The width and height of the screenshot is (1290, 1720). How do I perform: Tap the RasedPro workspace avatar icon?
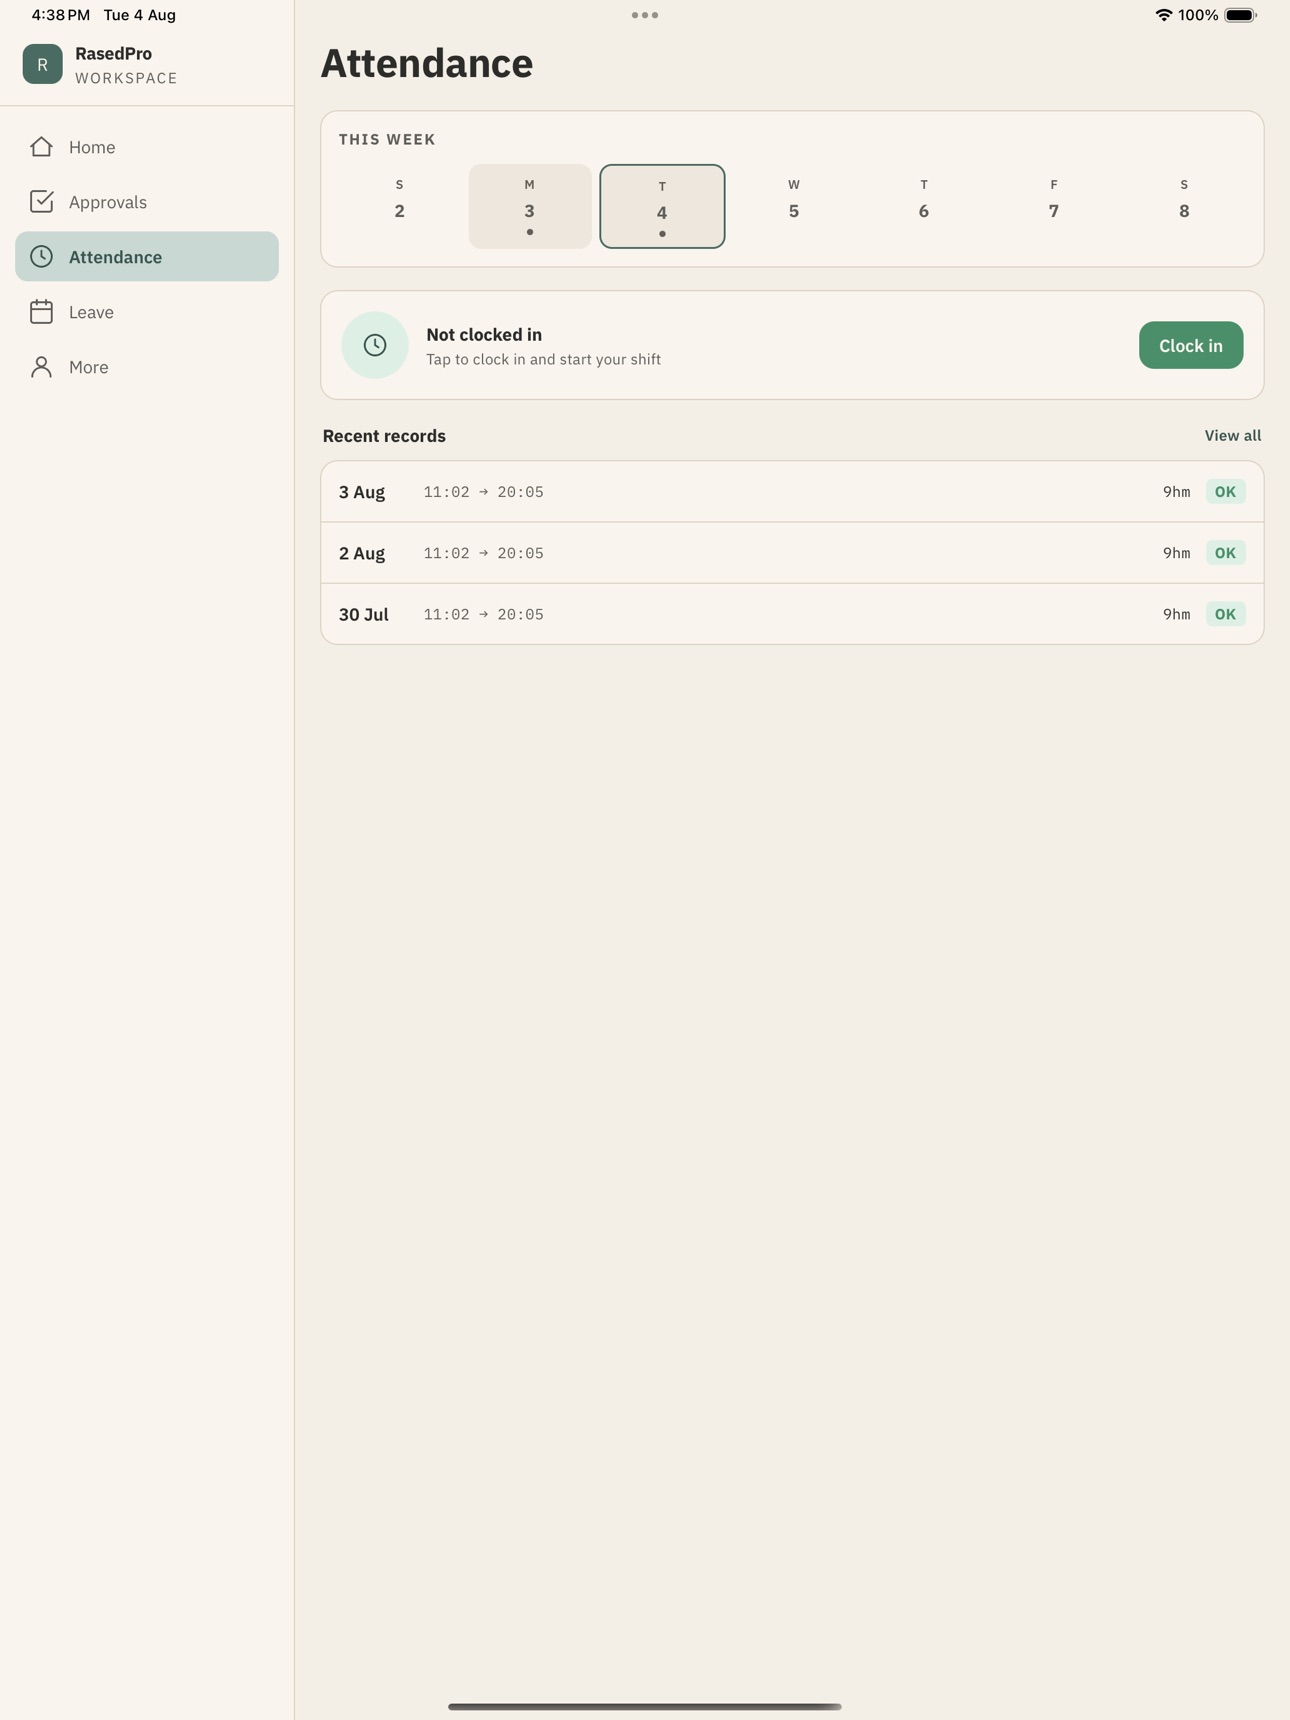[42, 64]
